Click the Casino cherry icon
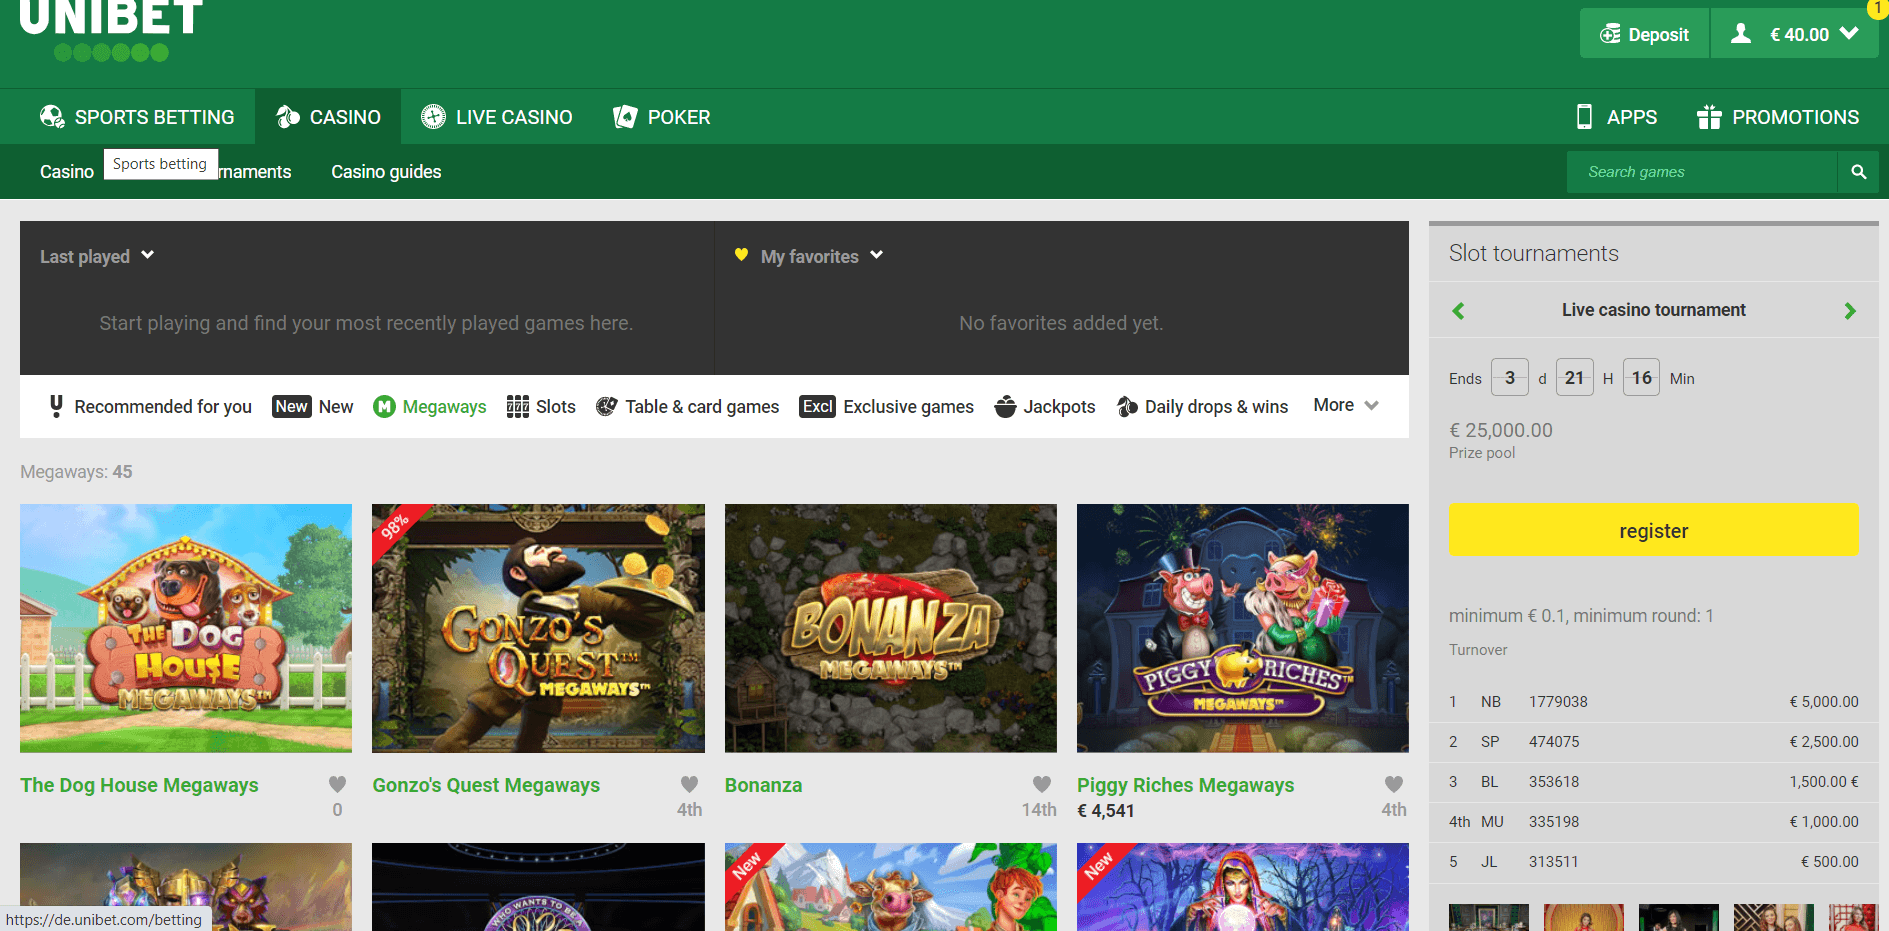Viewport: 1889px width, 931px height. (x=288, y=117)
